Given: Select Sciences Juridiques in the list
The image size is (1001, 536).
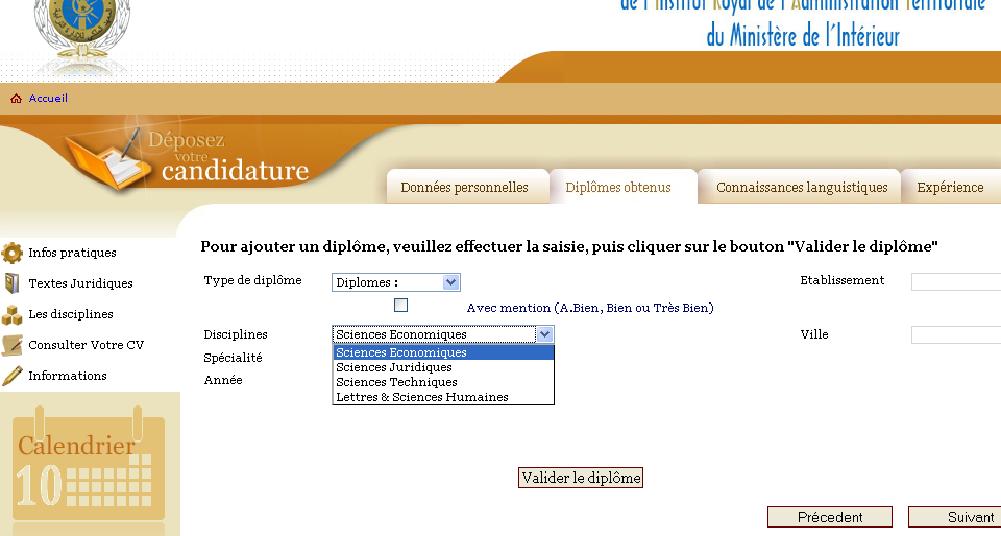Looking at the screenshot, I should tap(444, 367).
